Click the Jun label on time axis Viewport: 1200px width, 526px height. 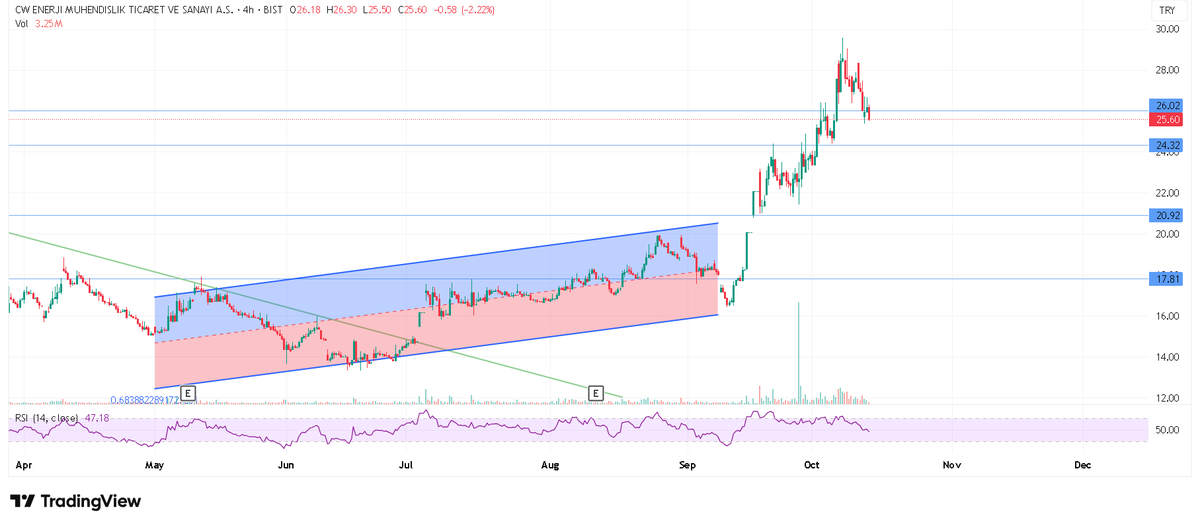click(286, 465)
